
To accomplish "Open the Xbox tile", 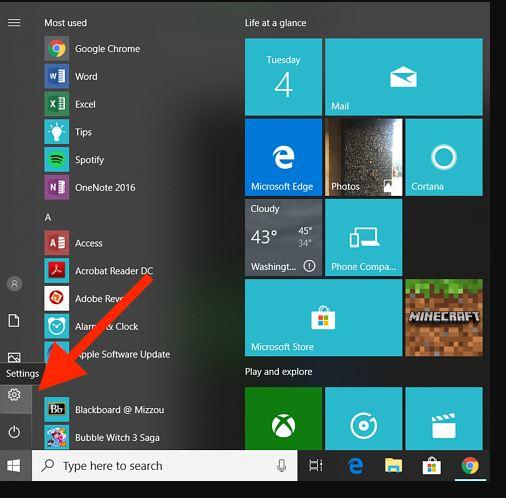I will (283, 418).
